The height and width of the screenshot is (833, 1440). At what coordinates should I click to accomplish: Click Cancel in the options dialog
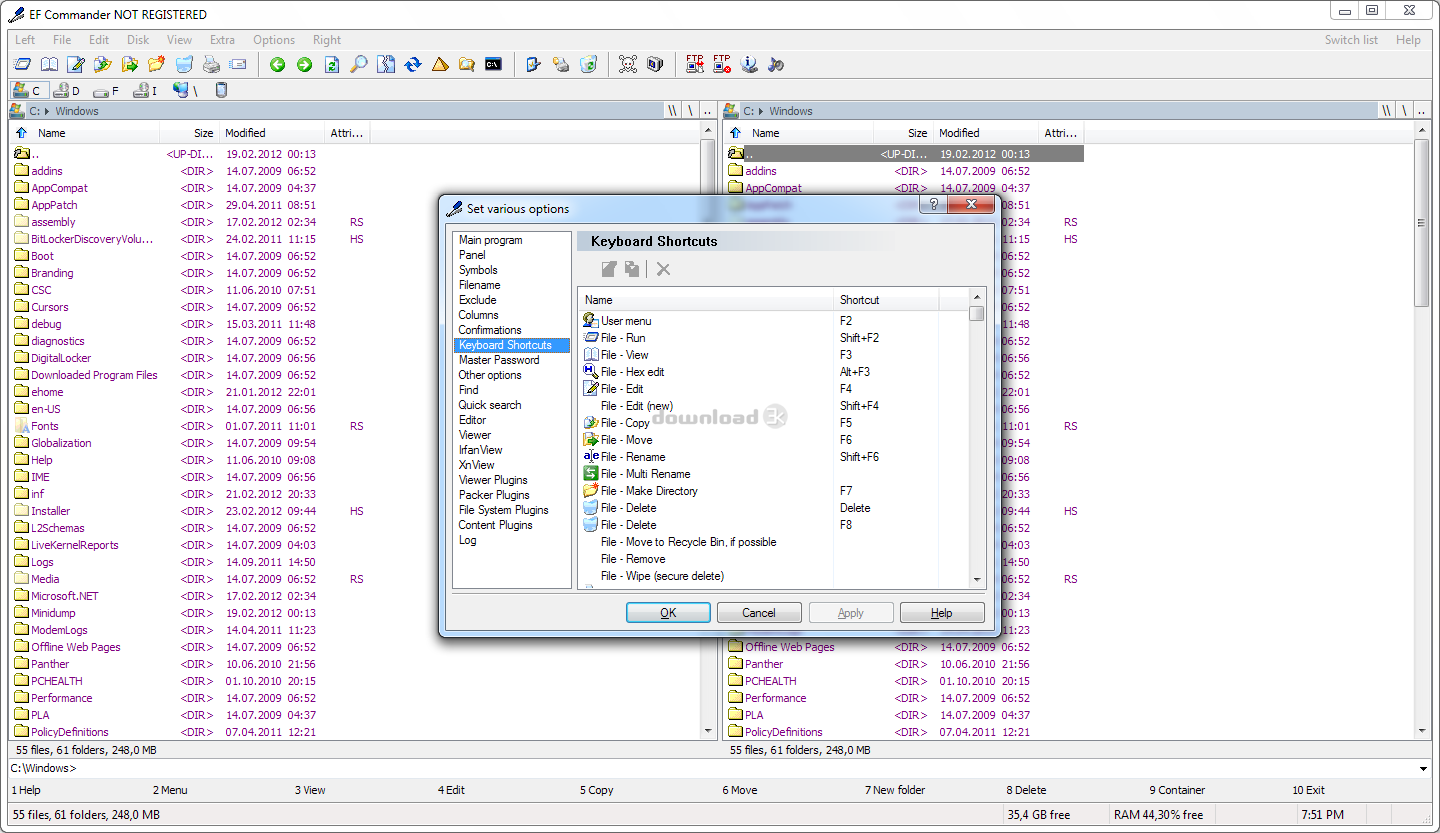coord(758,613)
